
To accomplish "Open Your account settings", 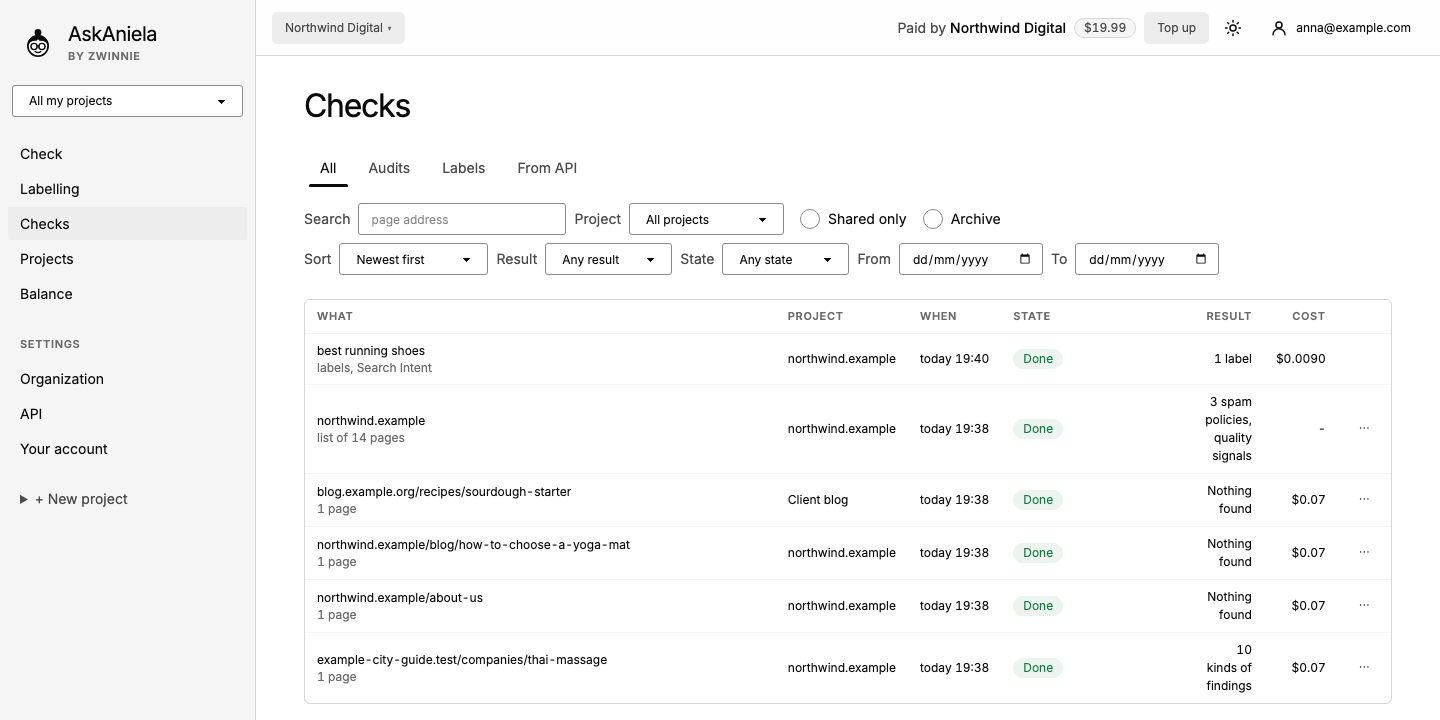I will pyautogui.click(x=127, y=449).
